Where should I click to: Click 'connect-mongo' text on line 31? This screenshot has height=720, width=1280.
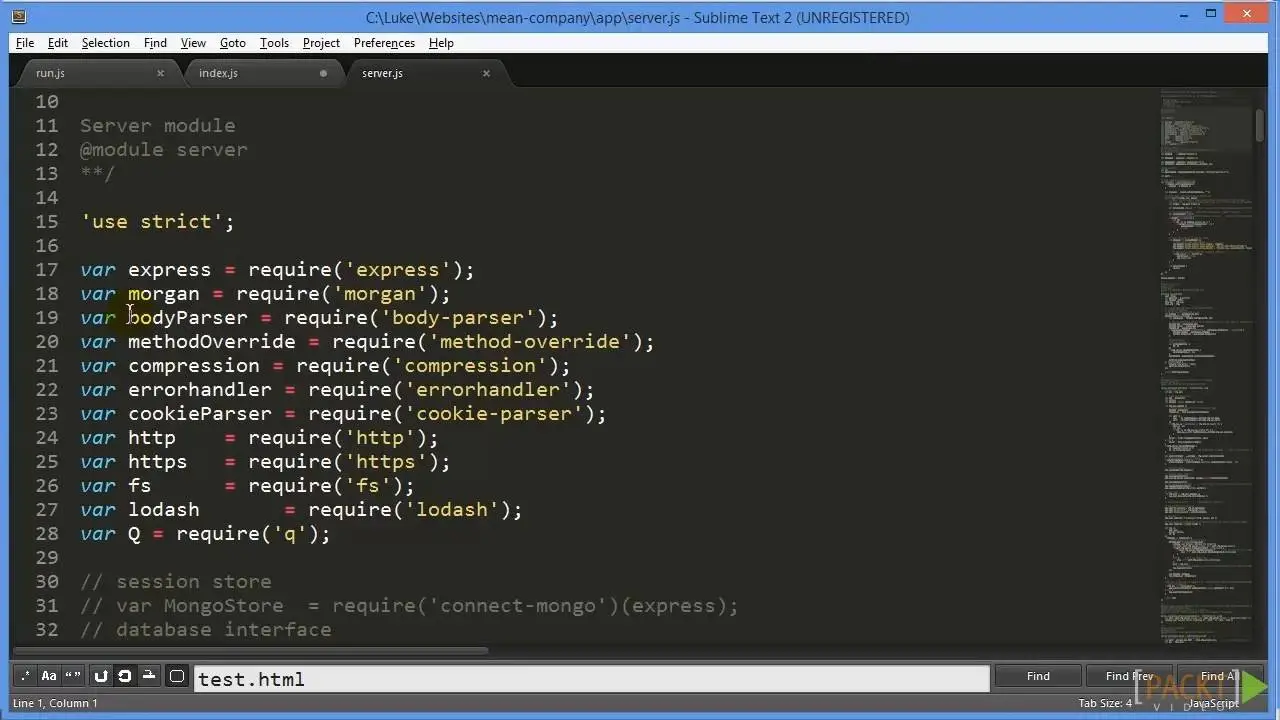(518, 605)
